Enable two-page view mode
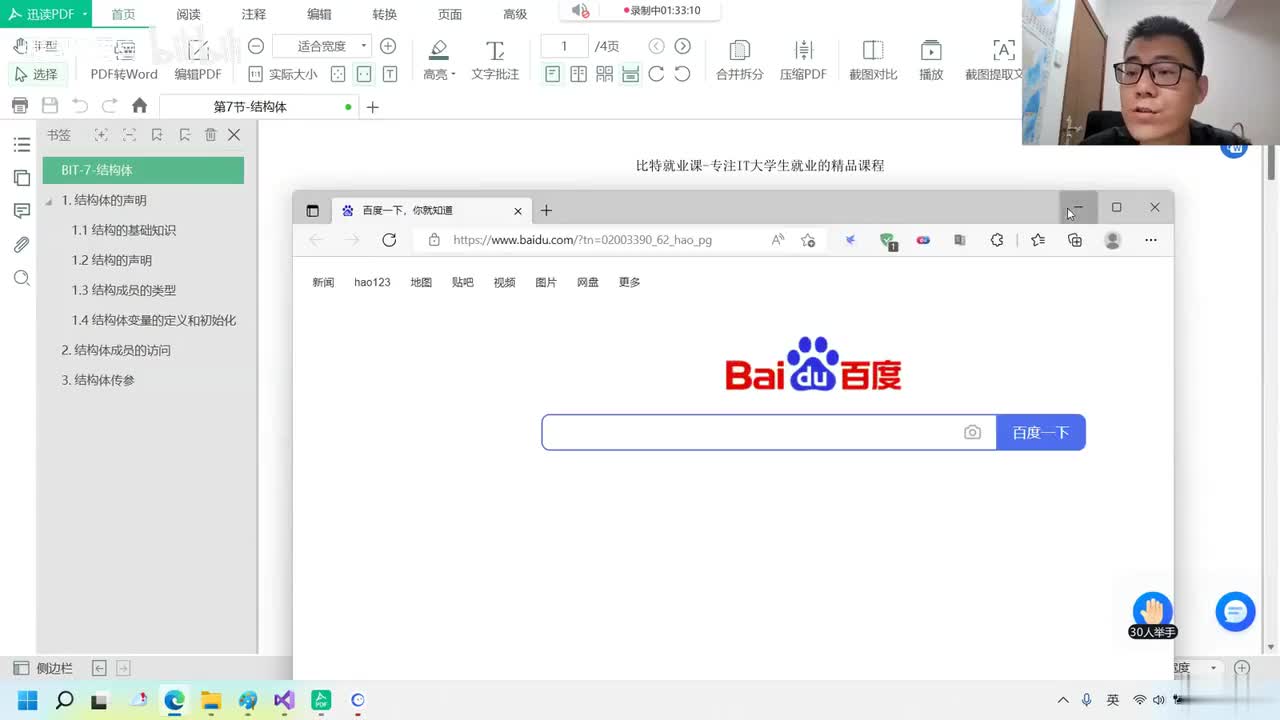 tap(579, 74)
